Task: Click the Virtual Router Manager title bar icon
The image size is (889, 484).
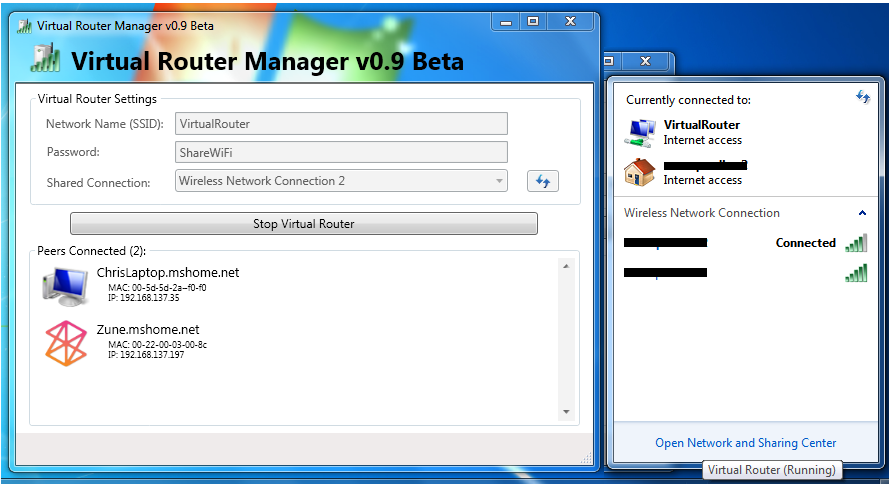Action: coord(24,26)
